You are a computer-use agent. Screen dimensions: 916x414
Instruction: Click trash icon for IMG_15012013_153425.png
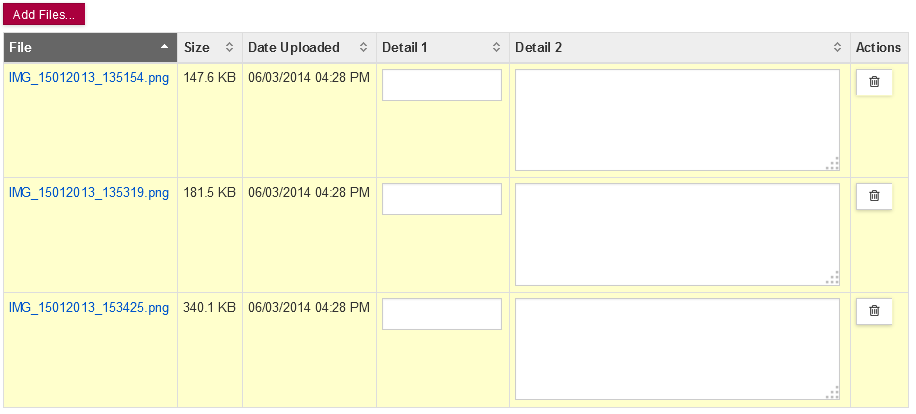tap(874, 311)
